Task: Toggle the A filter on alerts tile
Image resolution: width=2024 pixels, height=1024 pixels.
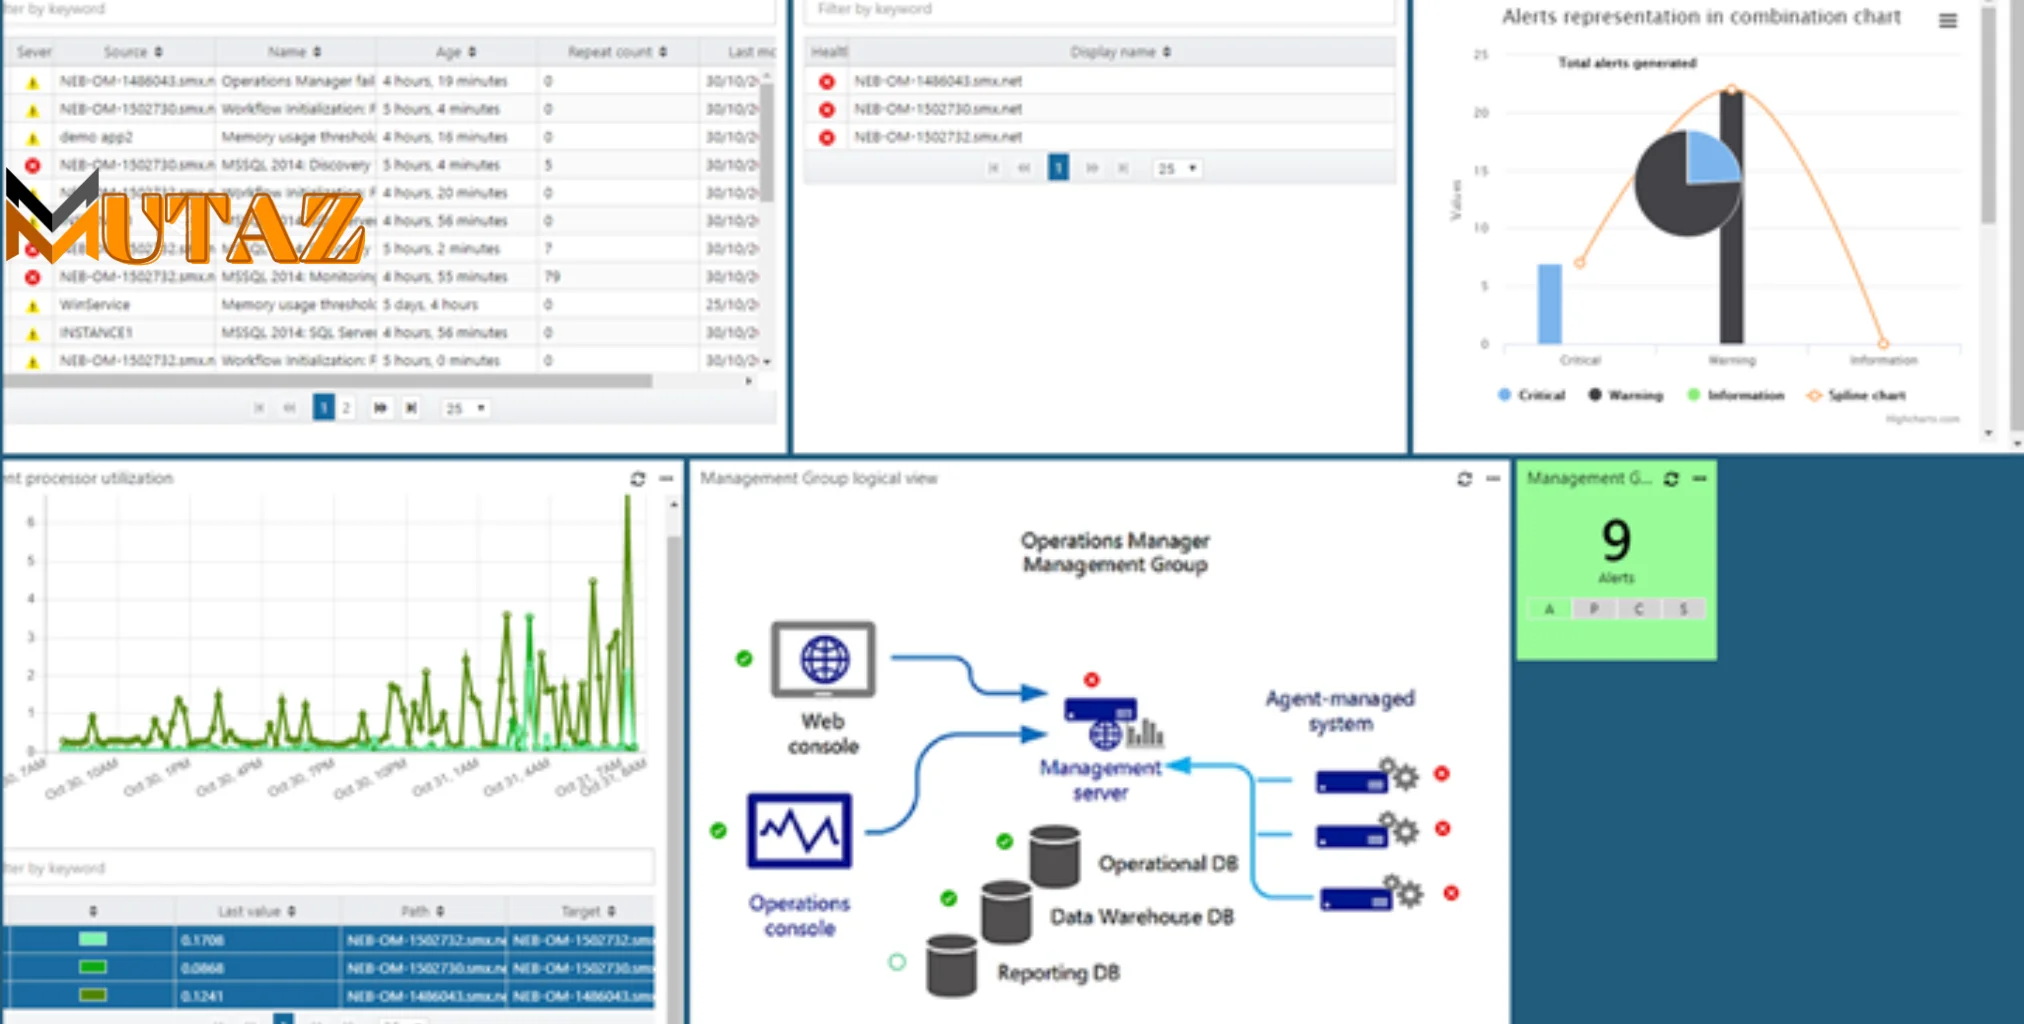Action: 1550,609
